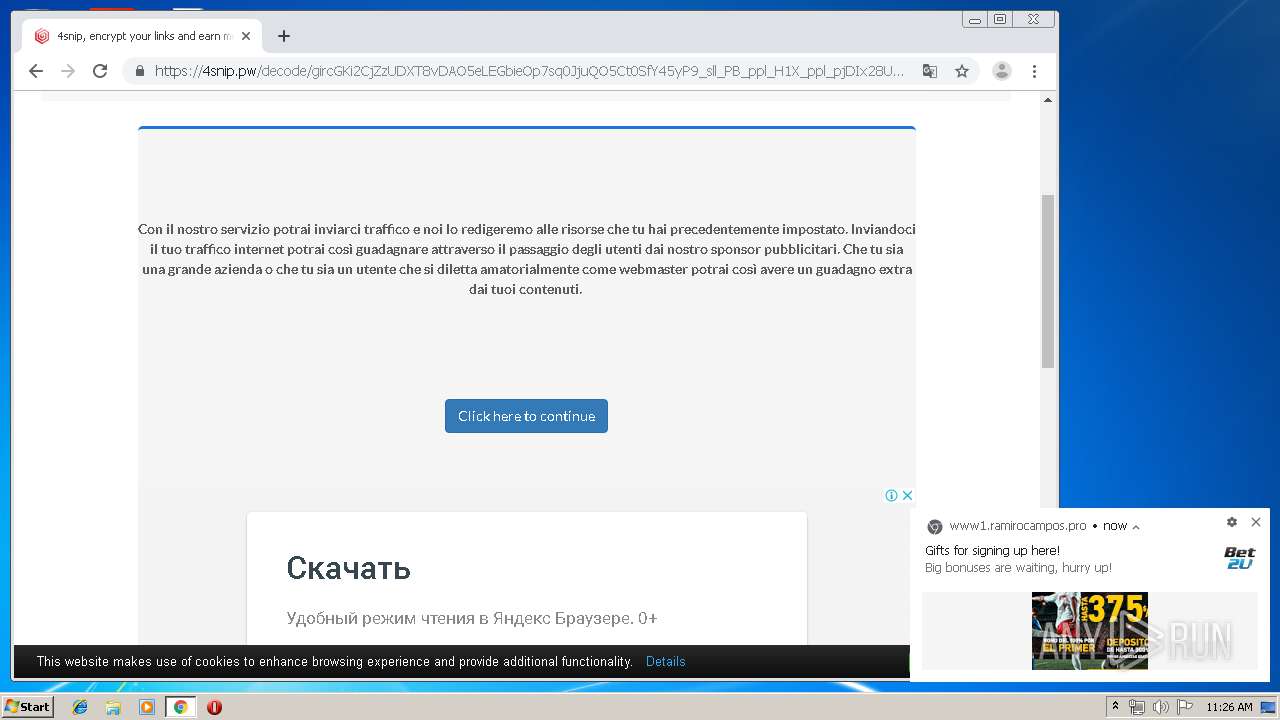Click the 11:26 AM clock
Image resolution: width=1280 pixels, height=720 pixels.
click(x=1229, y=707)
